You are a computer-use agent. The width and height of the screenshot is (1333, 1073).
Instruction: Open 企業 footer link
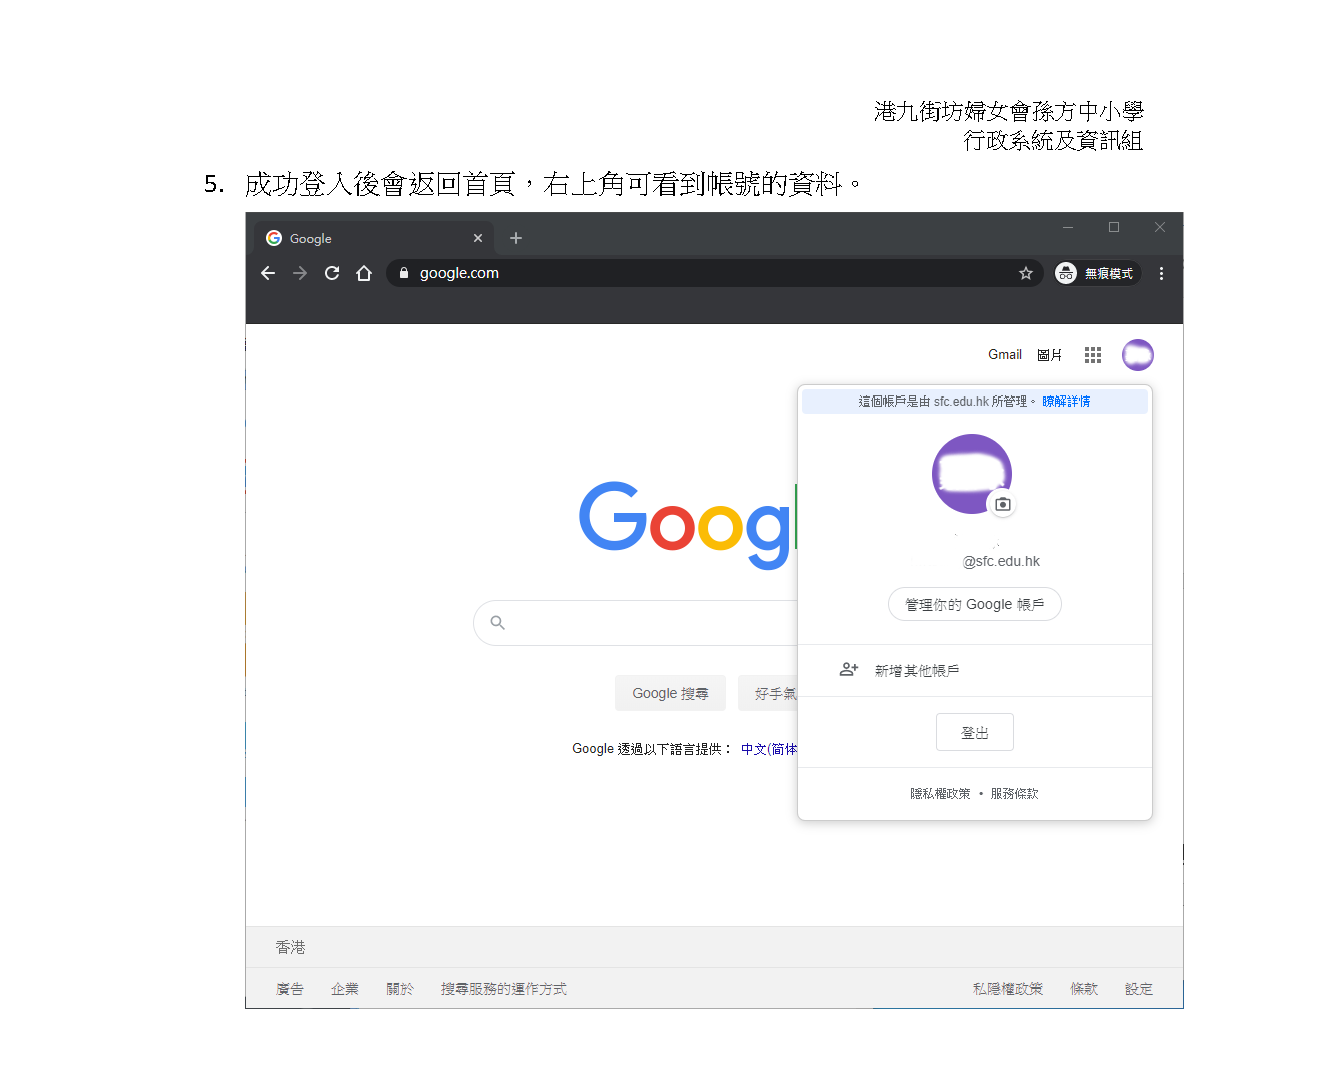(345, 989)
